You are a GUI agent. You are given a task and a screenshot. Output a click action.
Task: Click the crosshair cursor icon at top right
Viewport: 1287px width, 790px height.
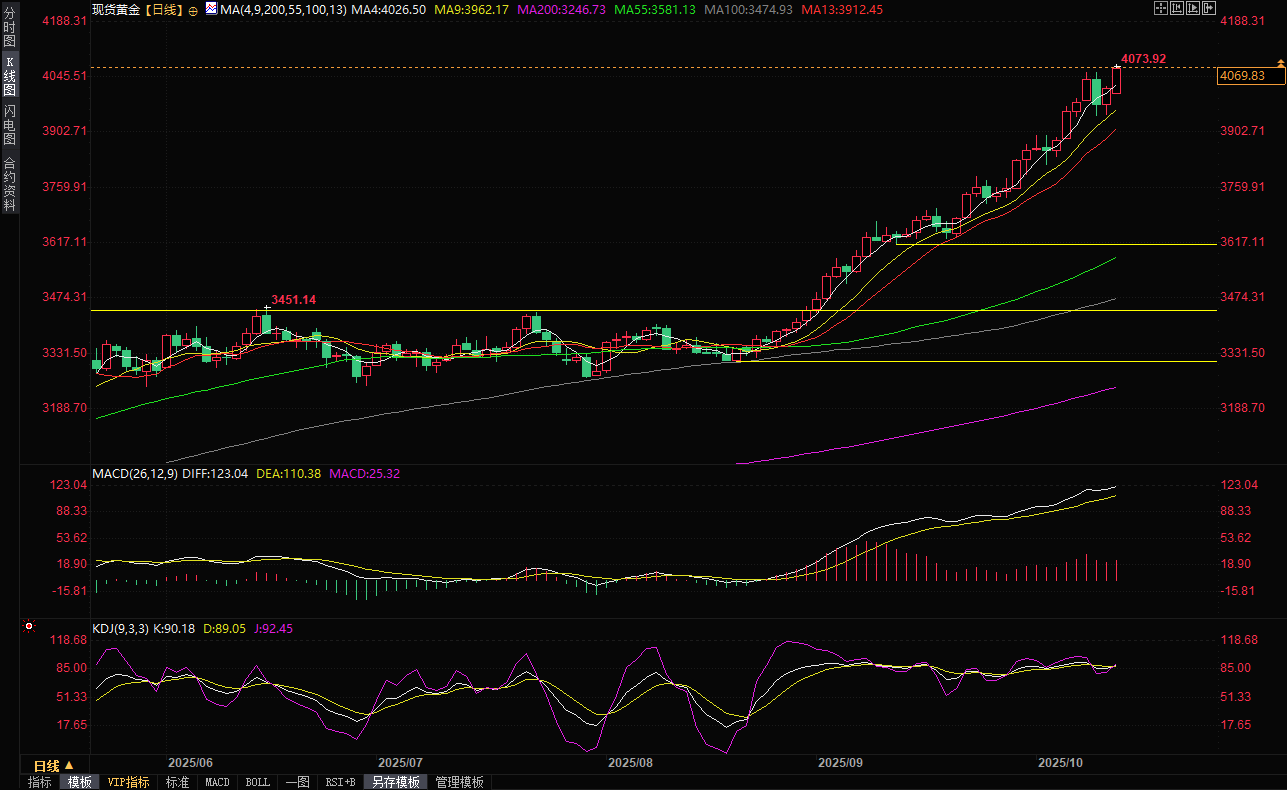1161,8
